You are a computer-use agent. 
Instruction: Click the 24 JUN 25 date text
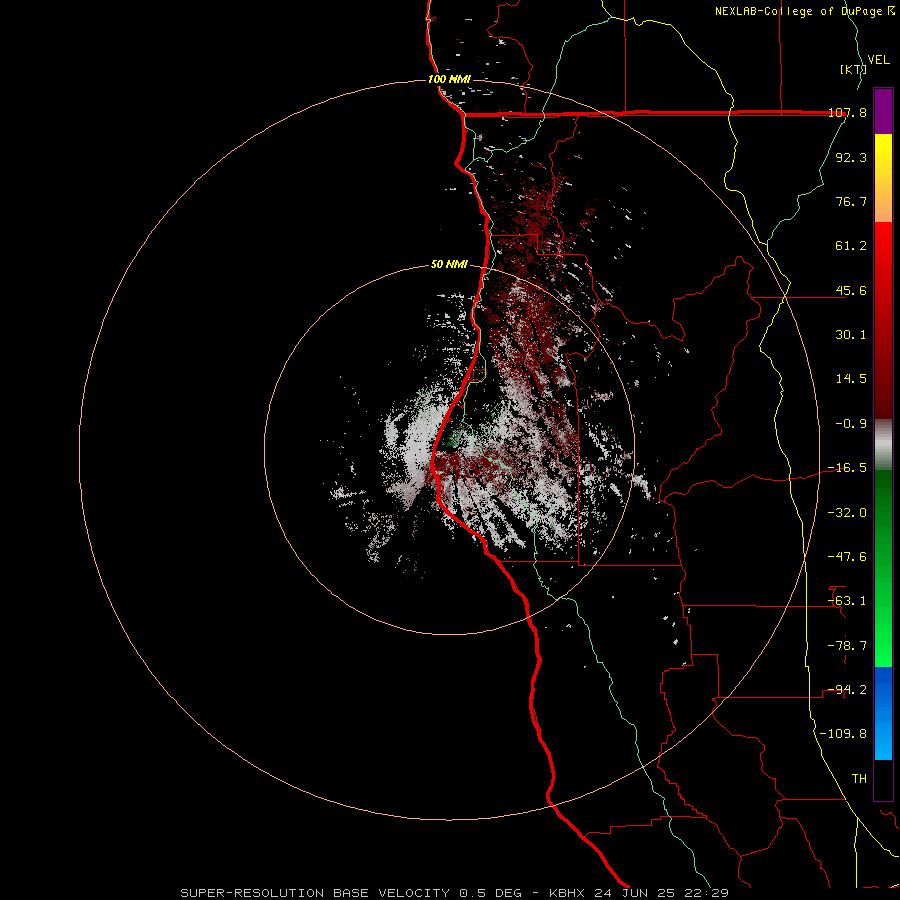(634, 893)
